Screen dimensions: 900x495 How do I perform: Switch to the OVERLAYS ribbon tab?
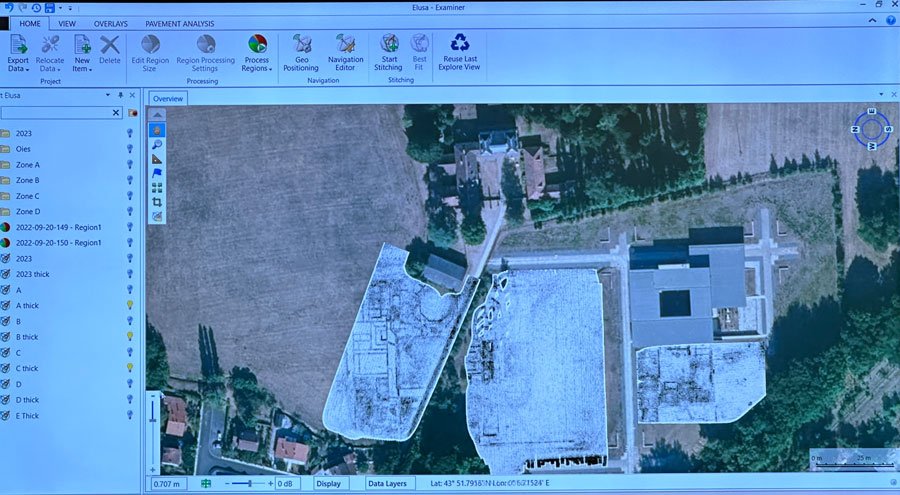(110, 22)
